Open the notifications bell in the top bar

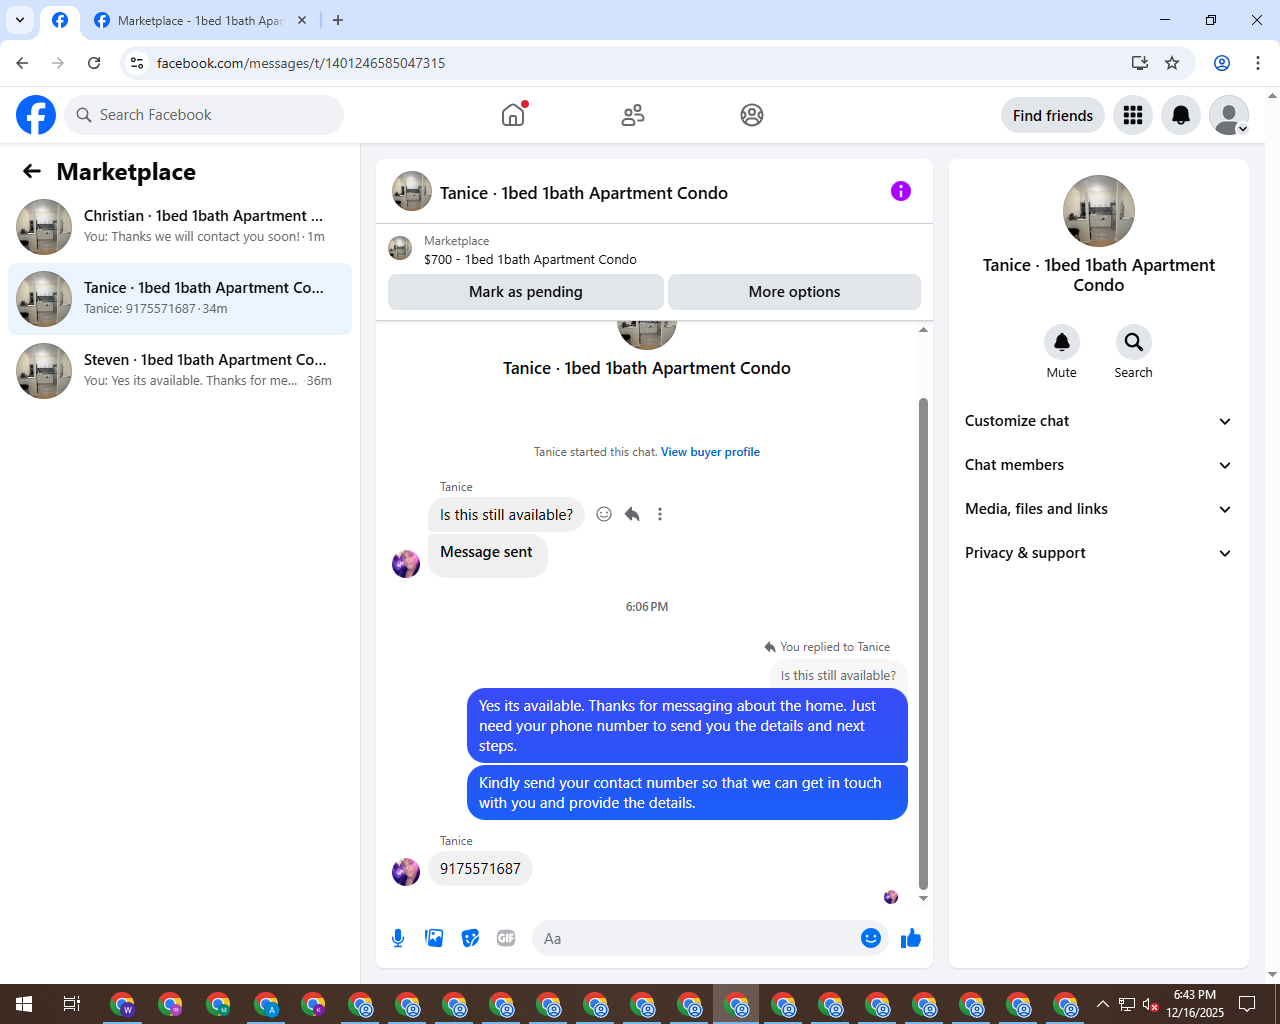coord(1181,115)
